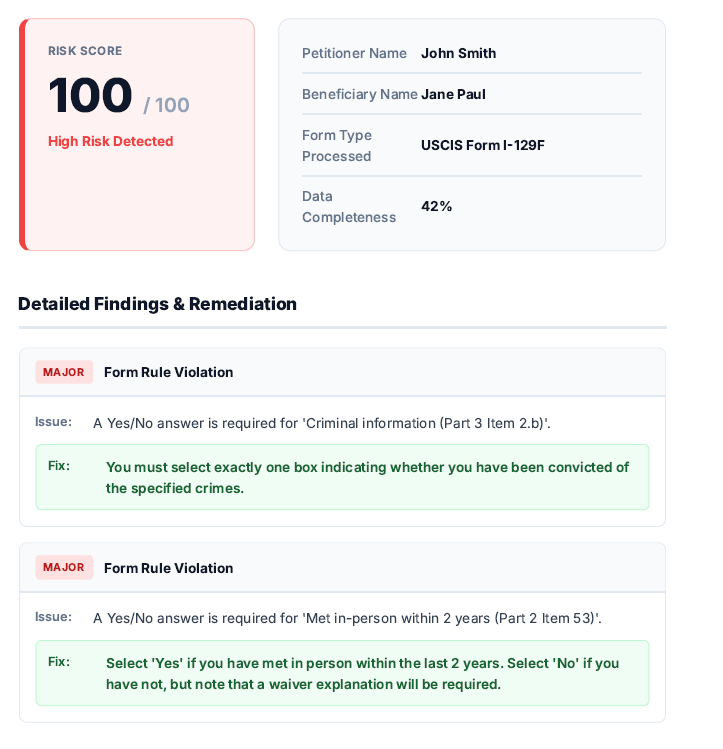Screen dimensions: 723x749
Task: Click the green fix box about waiver explanation
Action: [x=342, y=673]
